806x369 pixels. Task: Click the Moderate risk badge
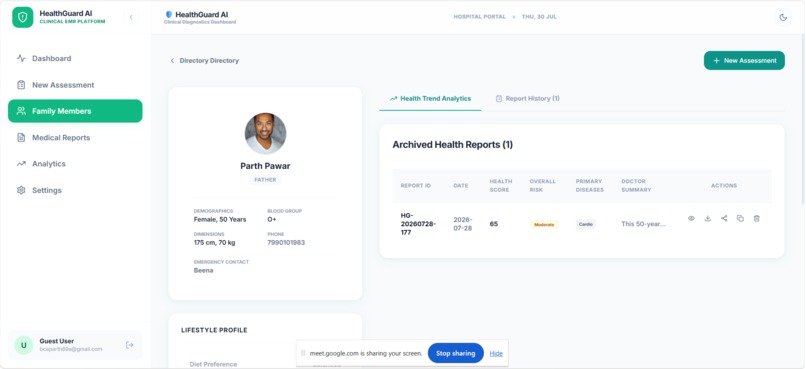(x=544, y=225)
